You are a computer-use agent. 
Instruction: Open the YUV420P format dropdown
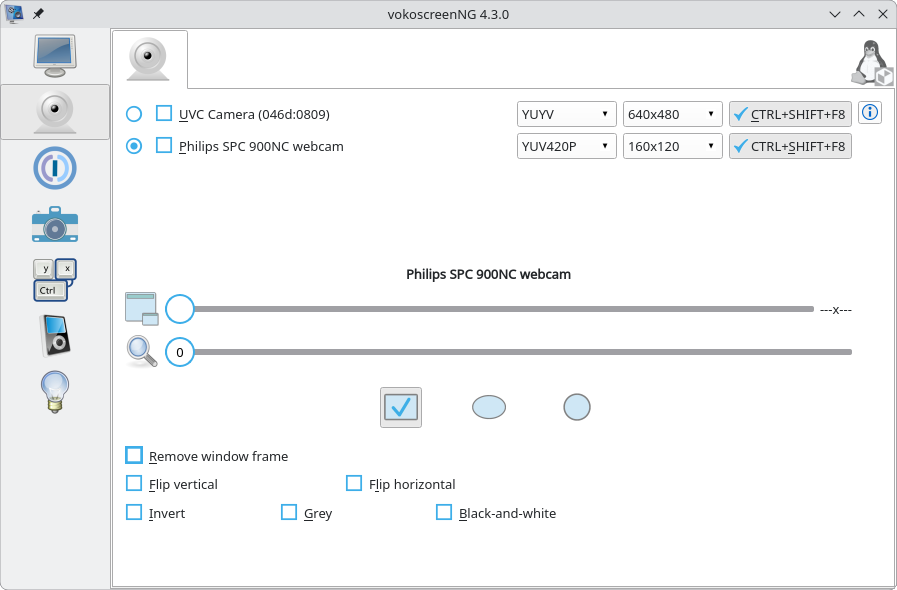(x=566, y=146)
